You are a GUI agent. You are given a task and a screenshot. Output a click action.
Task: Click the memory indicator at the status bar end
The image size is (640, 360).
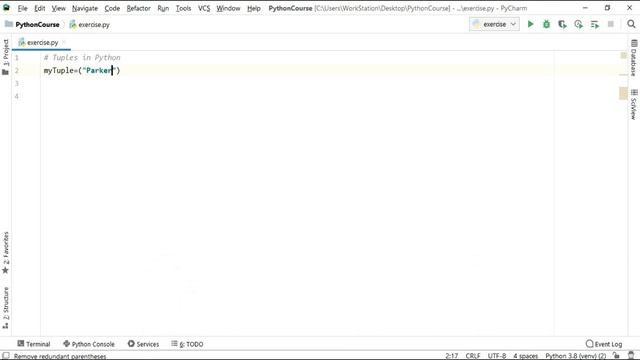click(631, 356)
